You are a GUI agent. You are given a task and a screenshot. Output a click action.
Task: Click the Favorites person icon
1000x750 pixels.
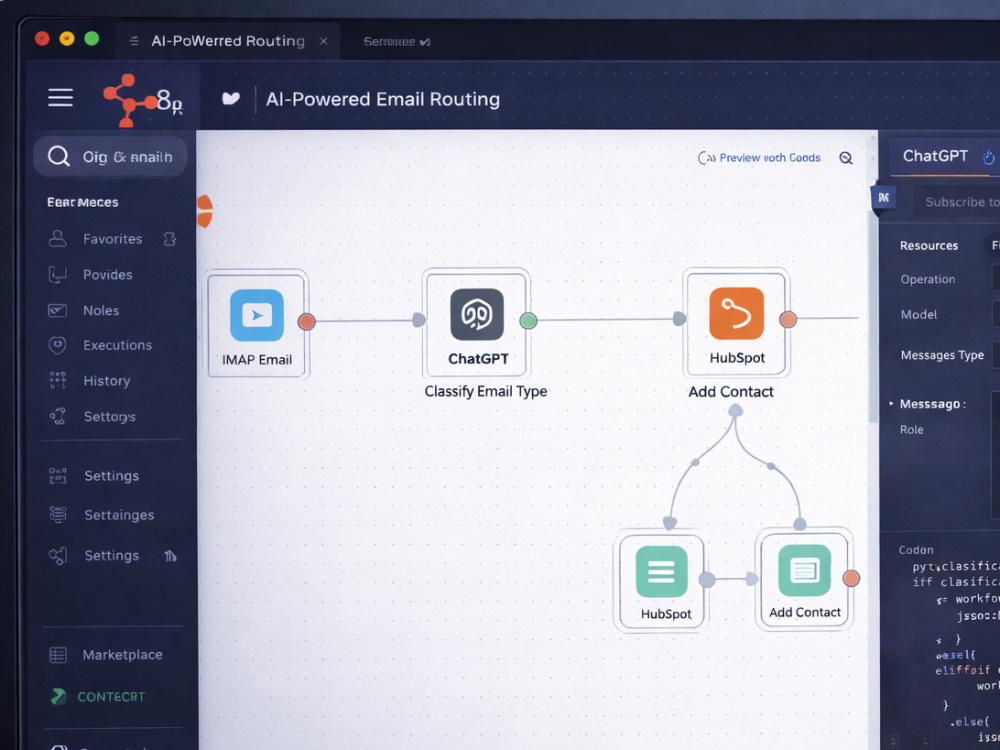[57, 239]
